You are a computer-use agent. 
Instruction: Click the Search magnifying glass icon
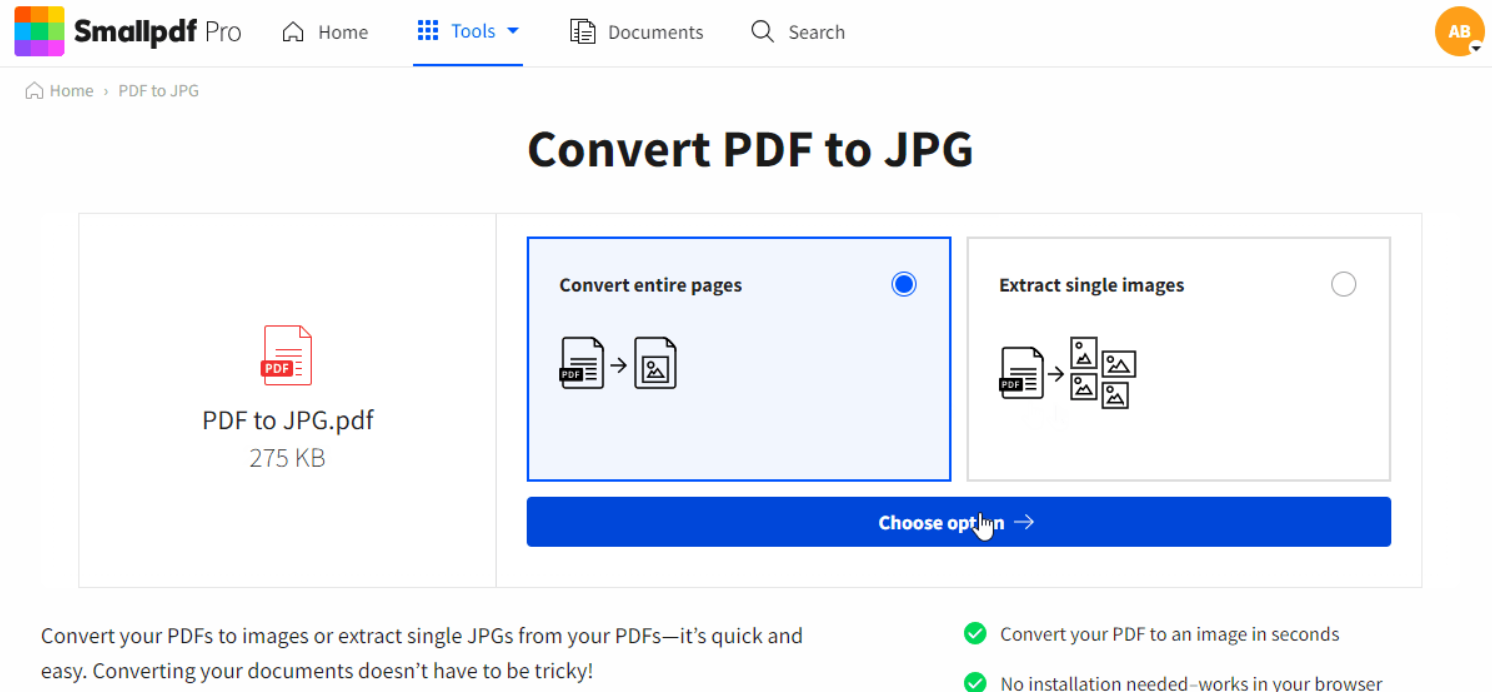tap(762, 32)
